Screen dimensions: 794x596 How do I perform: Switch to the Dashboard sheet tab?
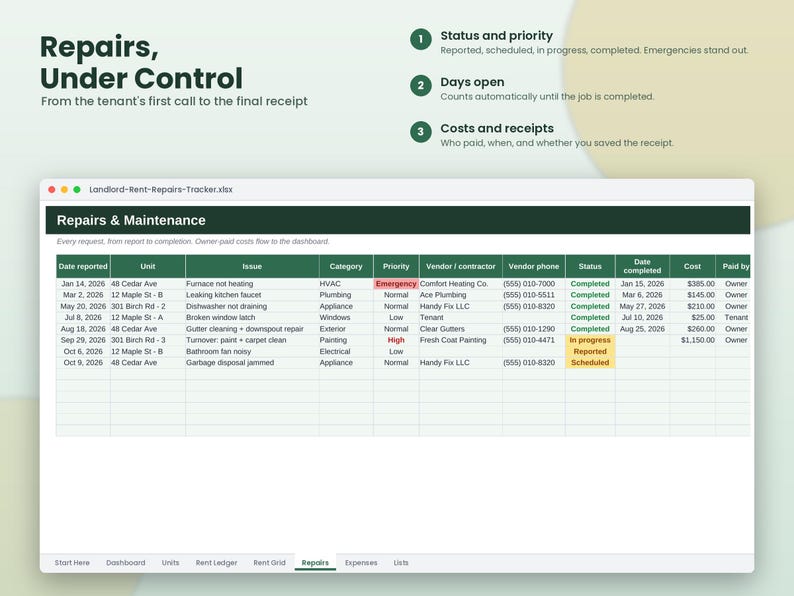coord(126,563)
